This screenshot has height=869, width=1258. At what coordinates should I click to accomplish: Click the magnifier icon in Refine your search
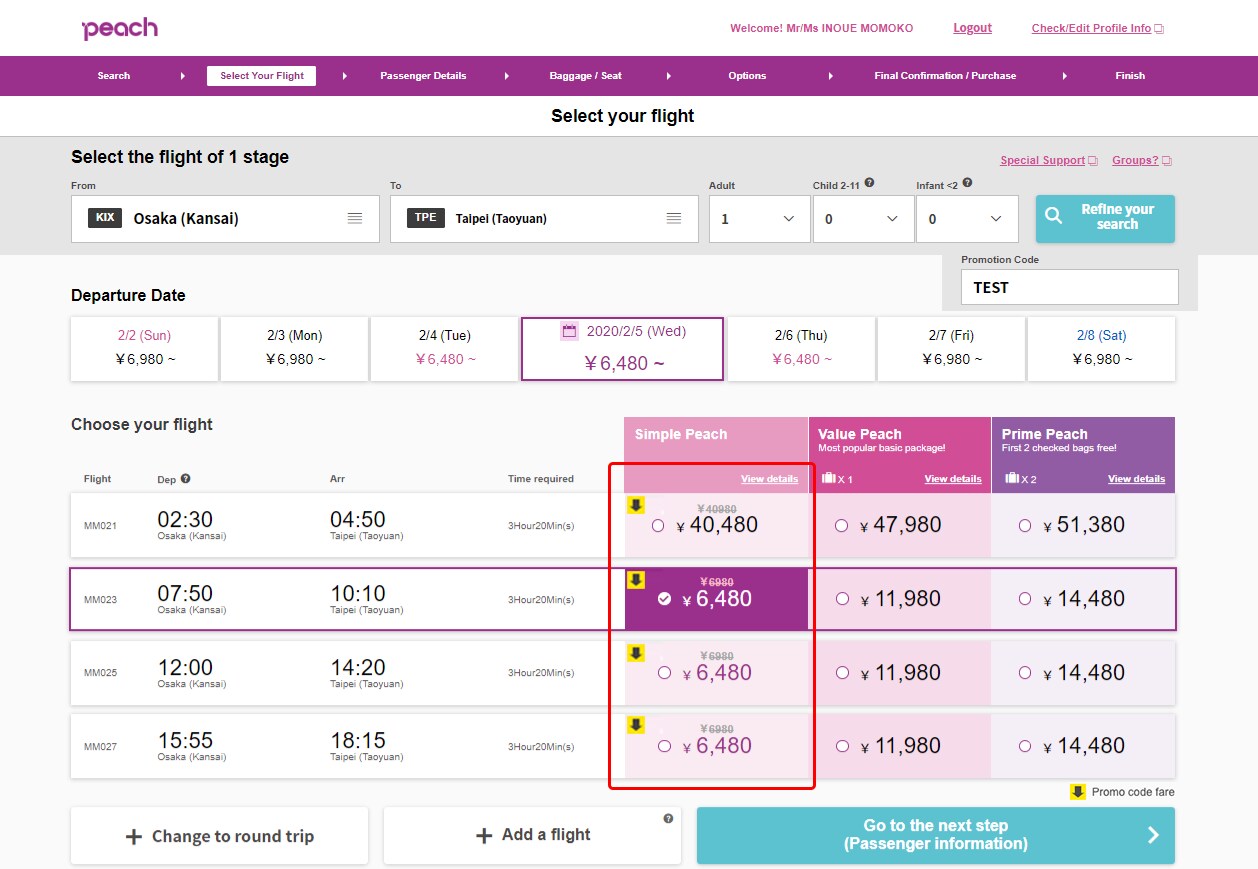pyautogui.click(x=1054, y=216)
